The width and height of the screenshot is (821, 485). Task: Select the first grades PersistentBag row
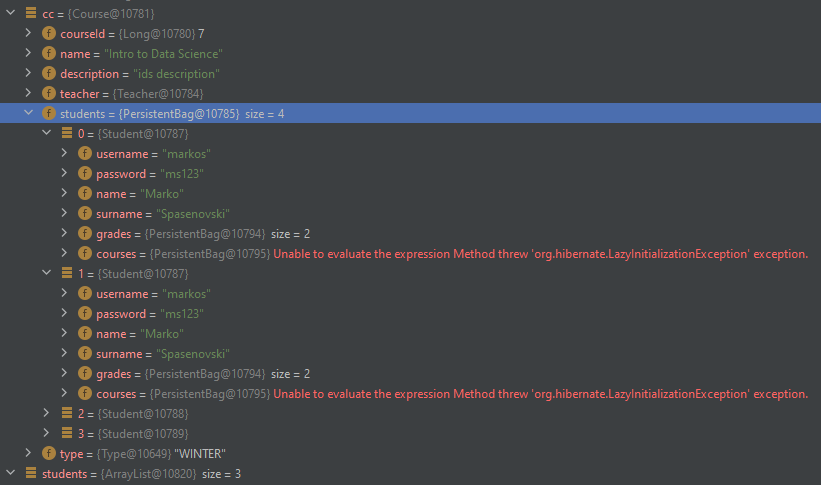pos(410,234)
